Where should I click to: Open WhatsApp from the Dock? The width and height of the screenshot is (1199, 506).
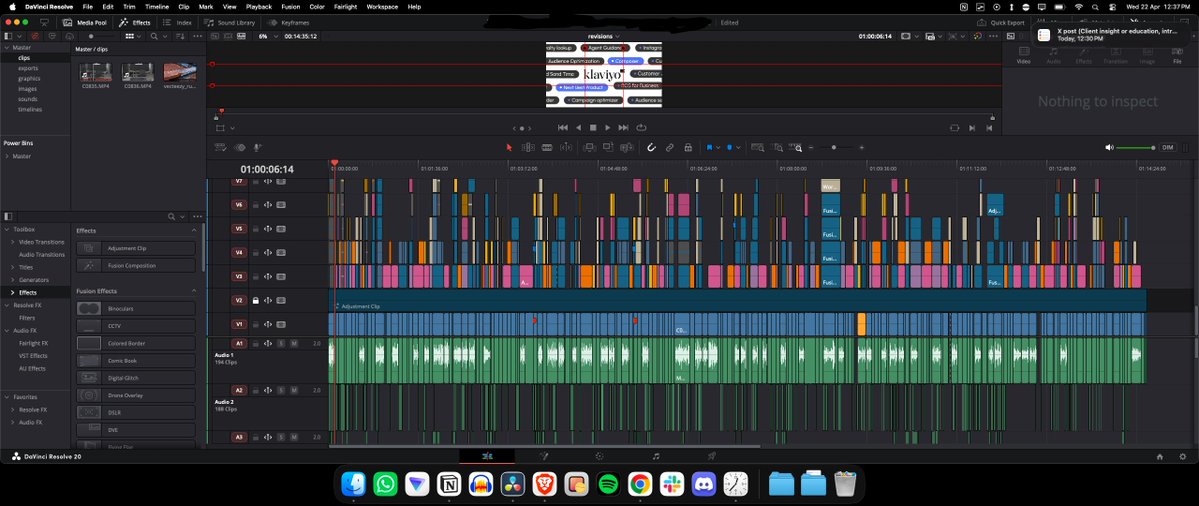[x=385, y=484]
